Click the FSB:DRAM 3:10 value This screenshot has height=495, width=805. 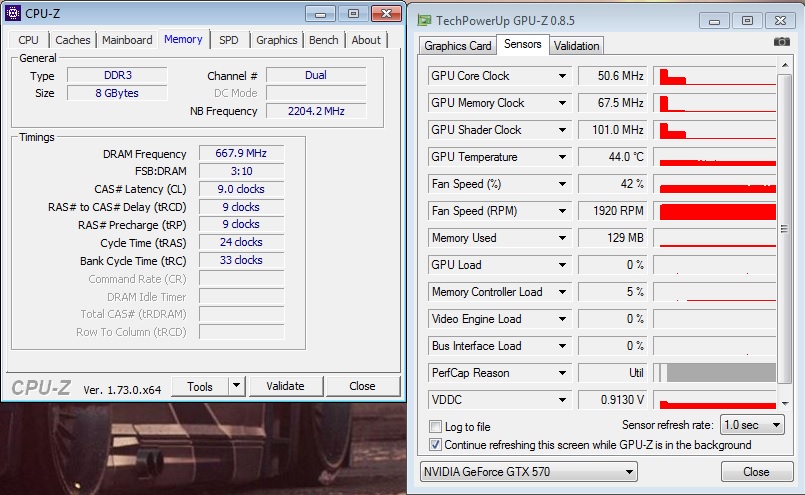click(x=241, y=171)
